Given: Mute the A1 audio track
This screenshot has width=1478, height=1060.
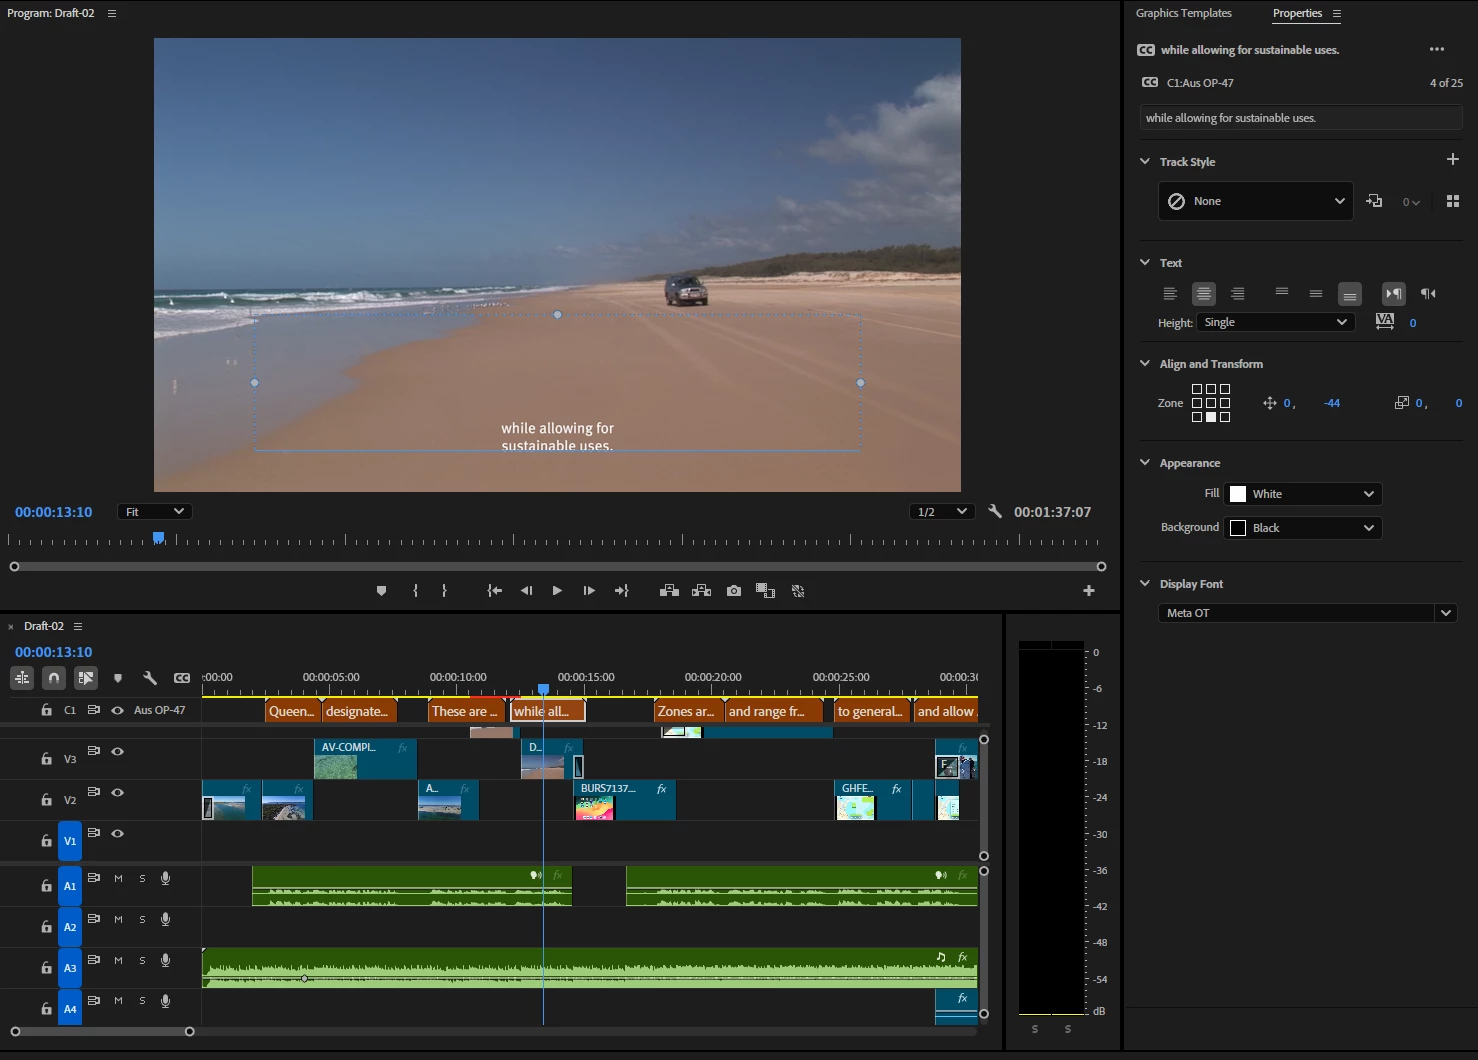Looking at the screenshot, I should pos(118,879).
